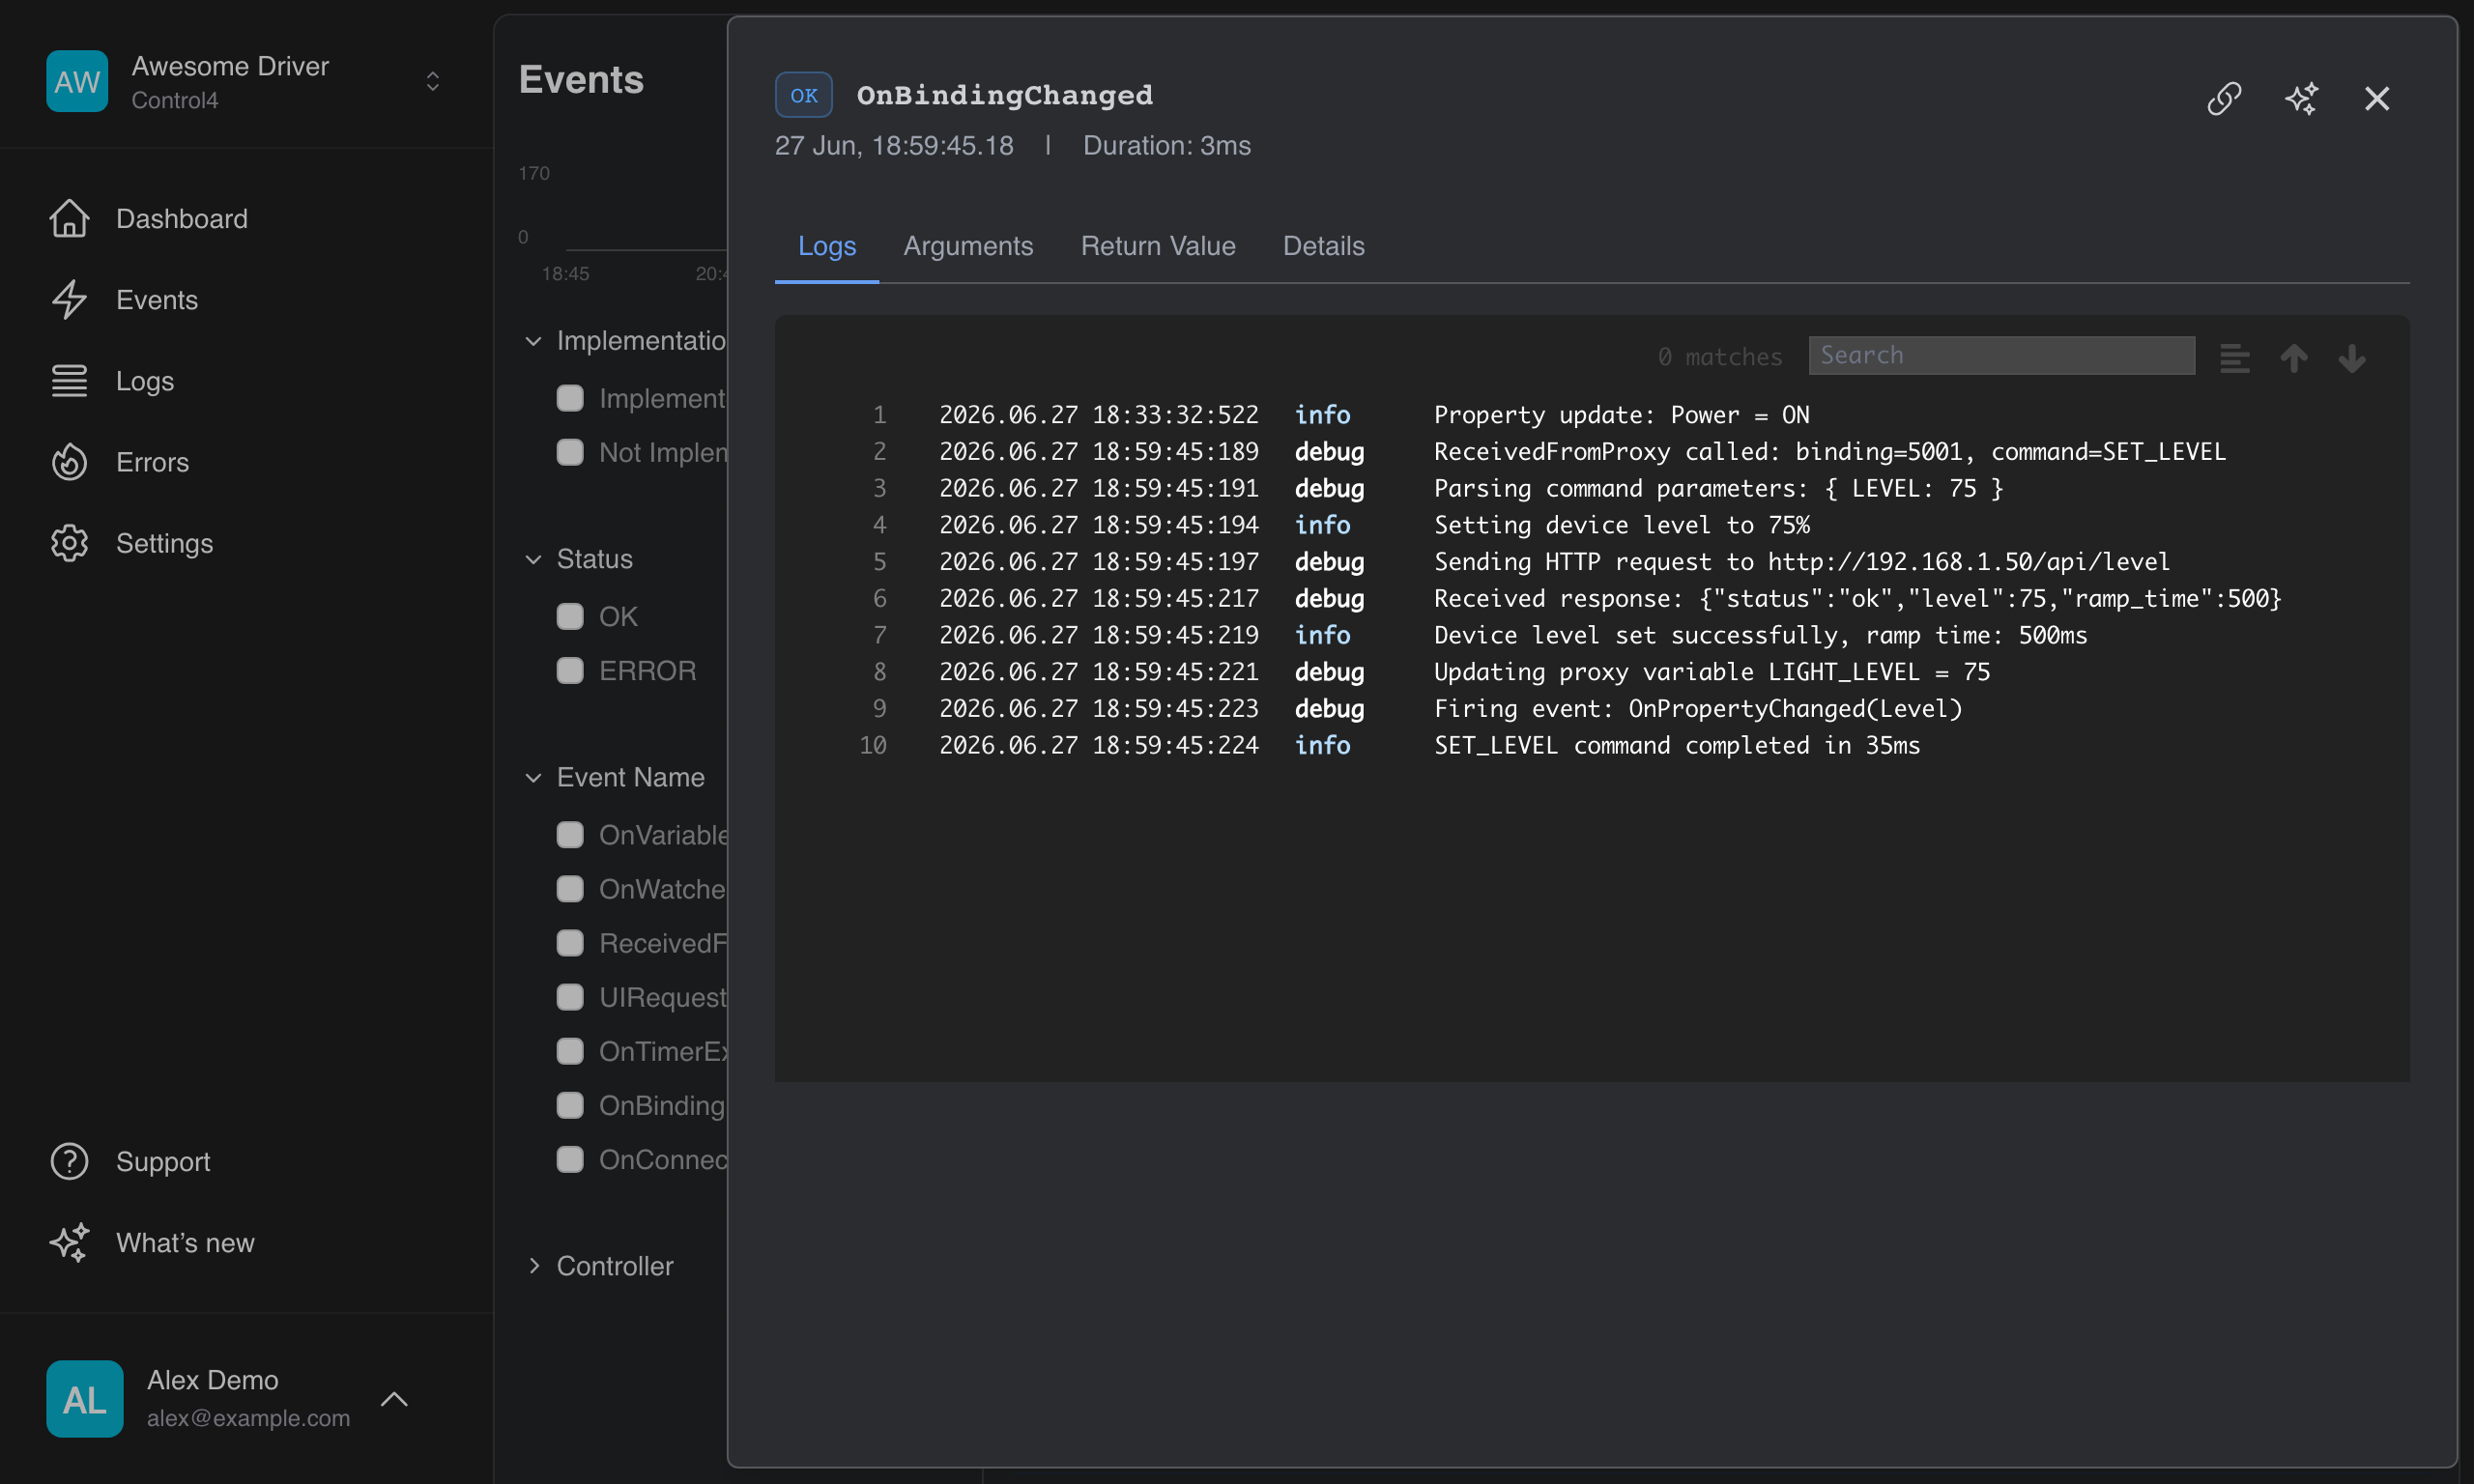Click the log Search input field

point(2000,356)
